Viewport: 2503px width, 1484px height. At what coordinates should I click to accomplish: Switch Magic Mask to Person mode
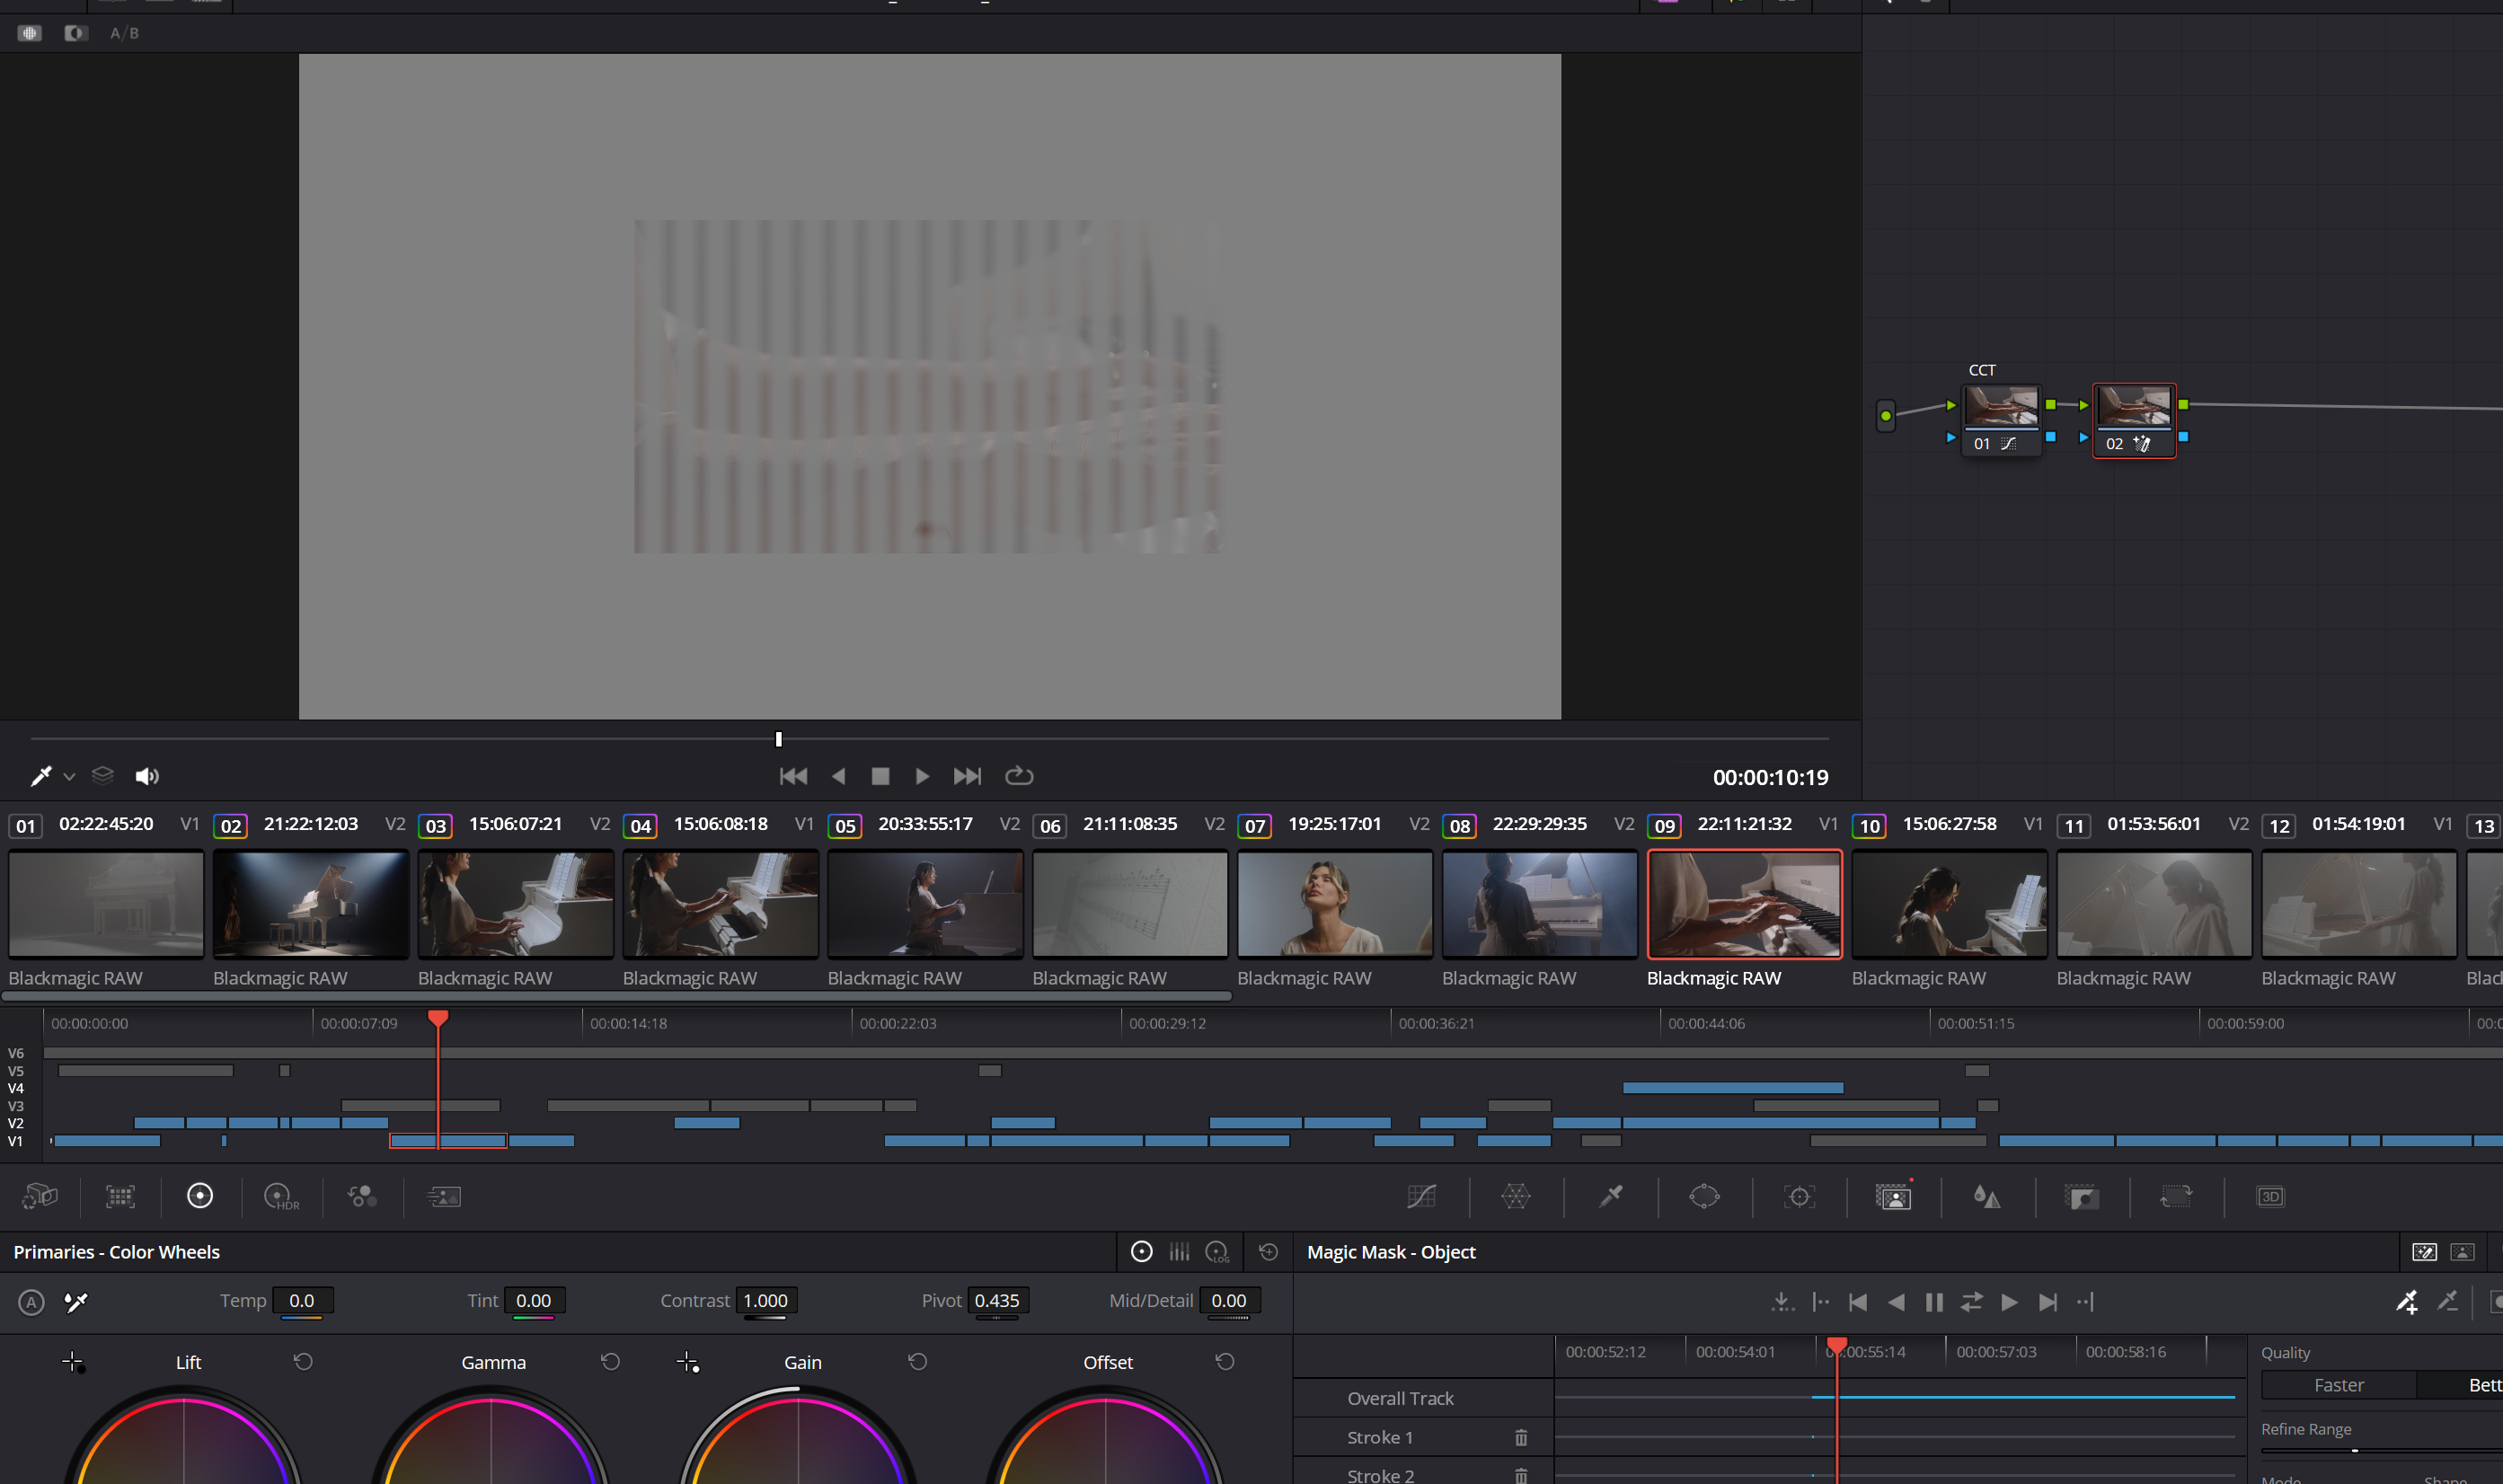point(2463,1252)
